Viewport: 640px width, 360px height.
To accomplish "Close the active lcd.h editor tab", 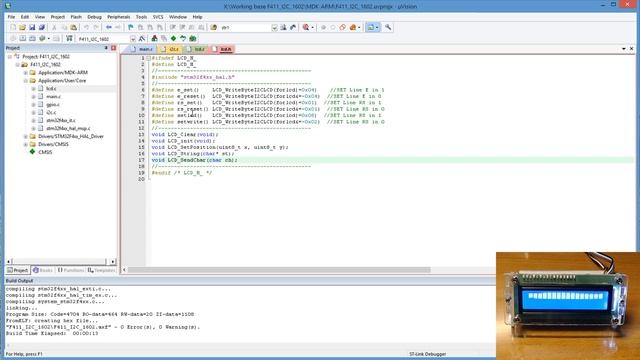I will coord(631,49).
